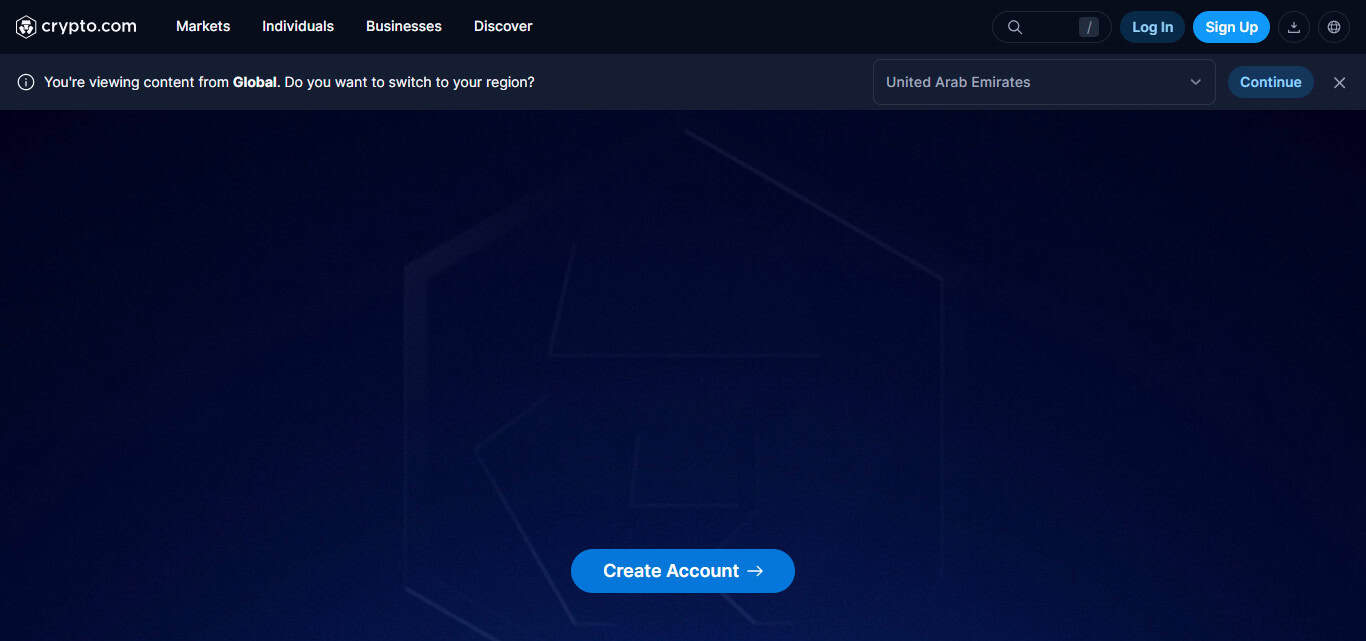Click the arrow on Create Account
The image size is (1366, 641).
pyautogui.click(x=755, y=571)
